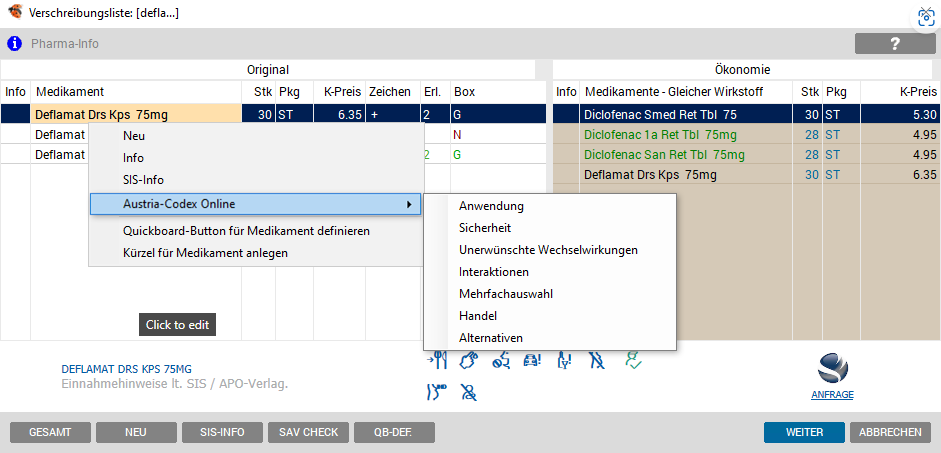Click the green person-with-checkmark icon
The height and width of the screenshot is (453, 941).
633,359
